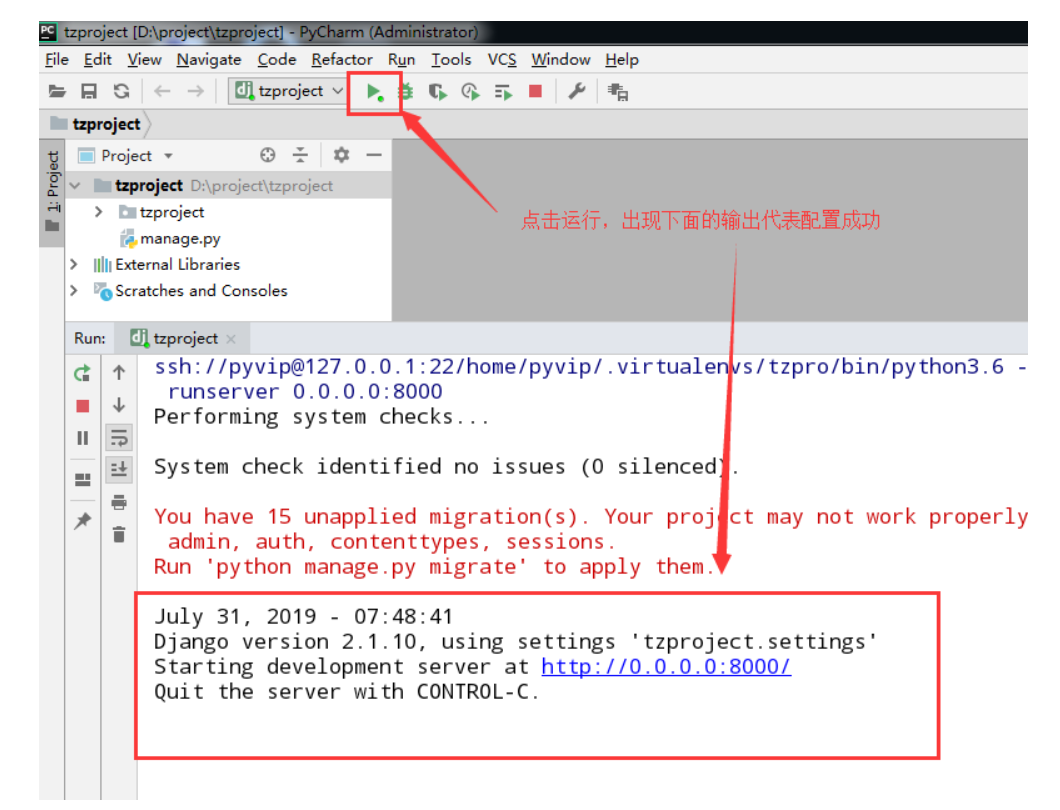Click the 'runserver 0.0.0.0:8000' console line

[x=305, y=391]
